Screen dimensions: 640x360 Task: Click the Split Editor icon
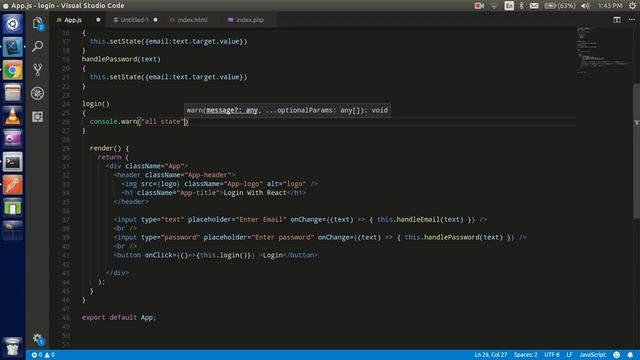(x=617, y=20)
